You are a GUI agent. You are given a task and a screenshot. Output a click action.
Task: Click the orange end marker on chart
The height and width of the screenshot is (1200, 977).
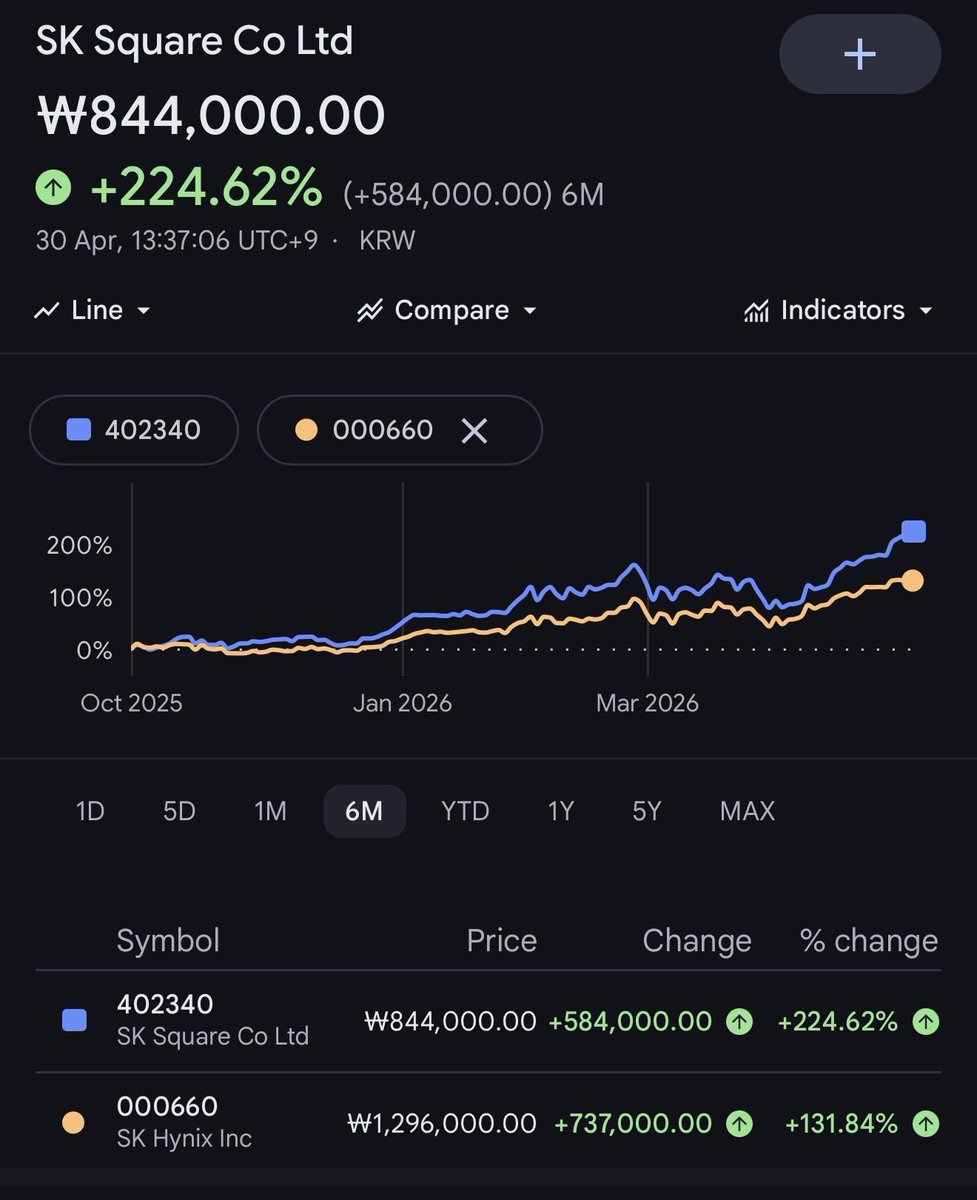tap(913, 580)
